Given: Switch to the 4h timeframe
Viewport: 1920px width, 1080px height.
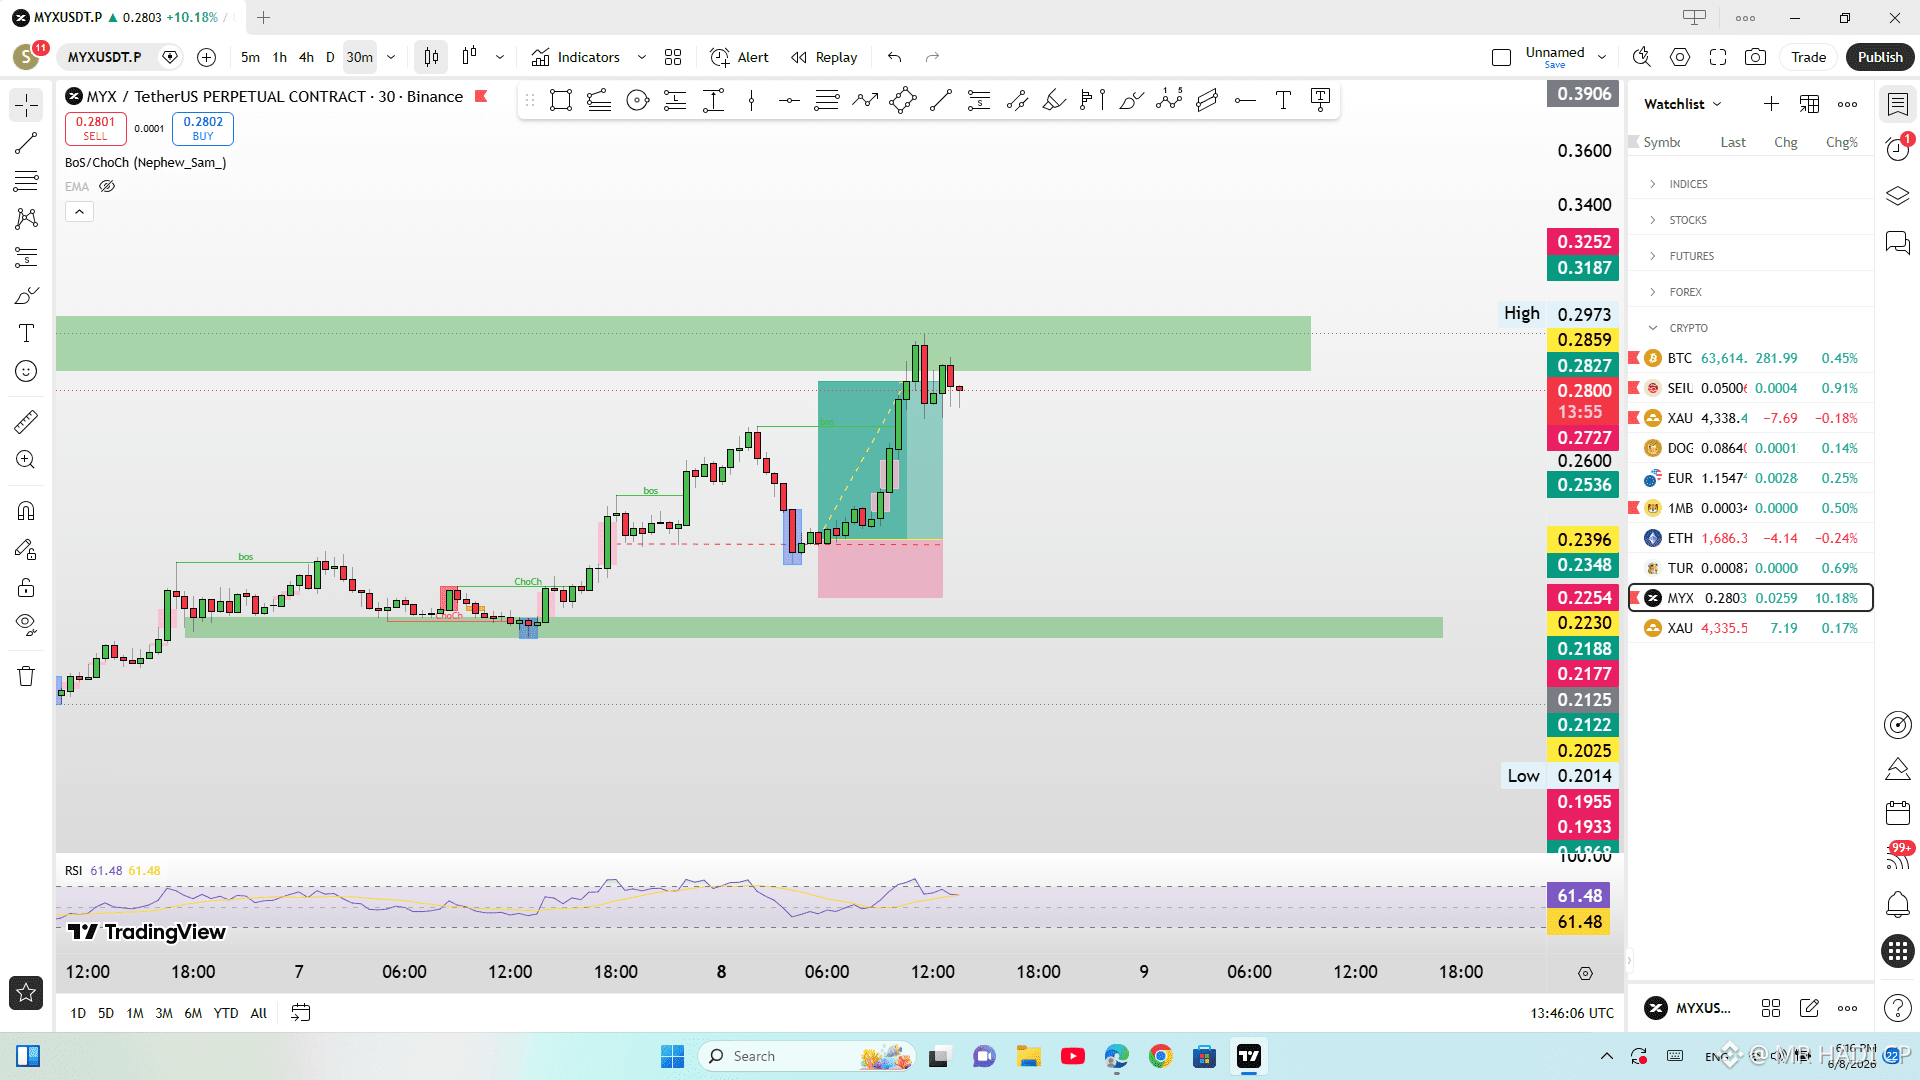Looking at the screenshot, I should [306, 57].
